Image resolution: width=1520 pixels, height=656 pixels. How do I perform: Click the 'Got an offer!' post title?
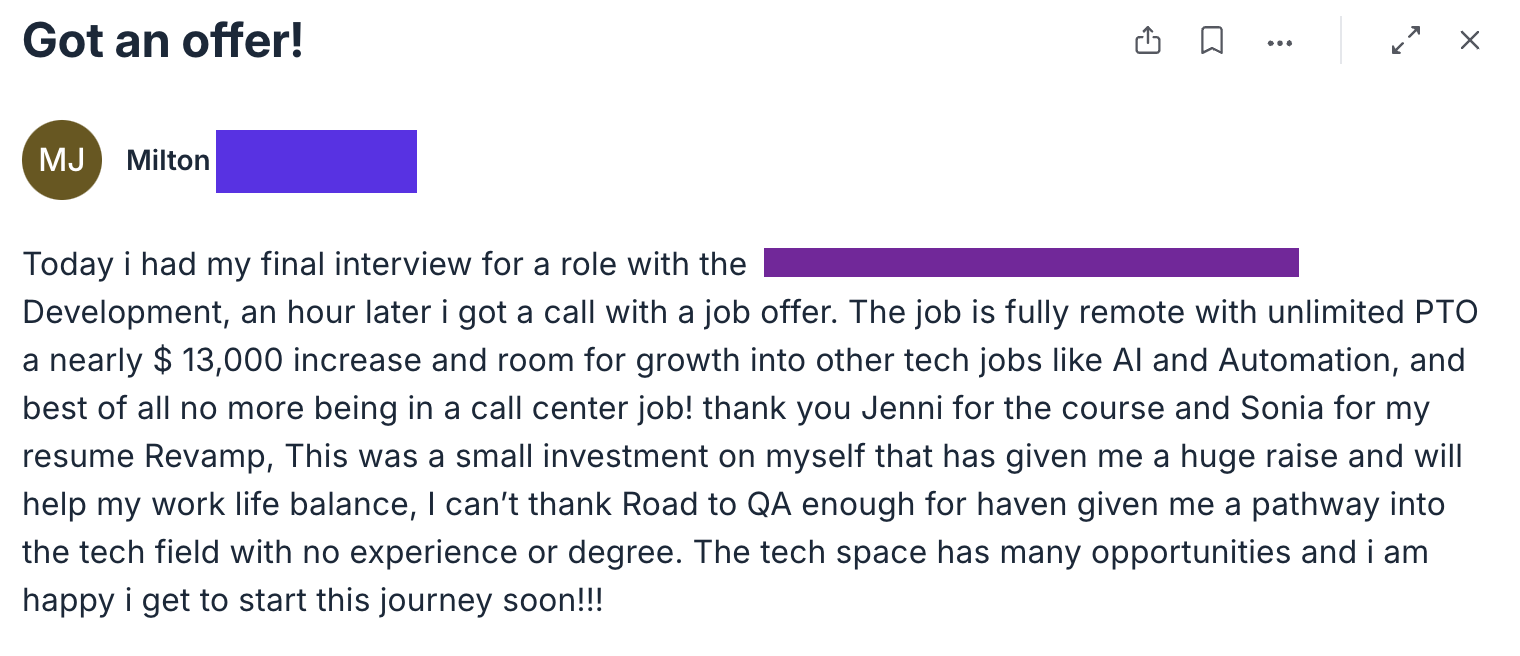point(162,42)
